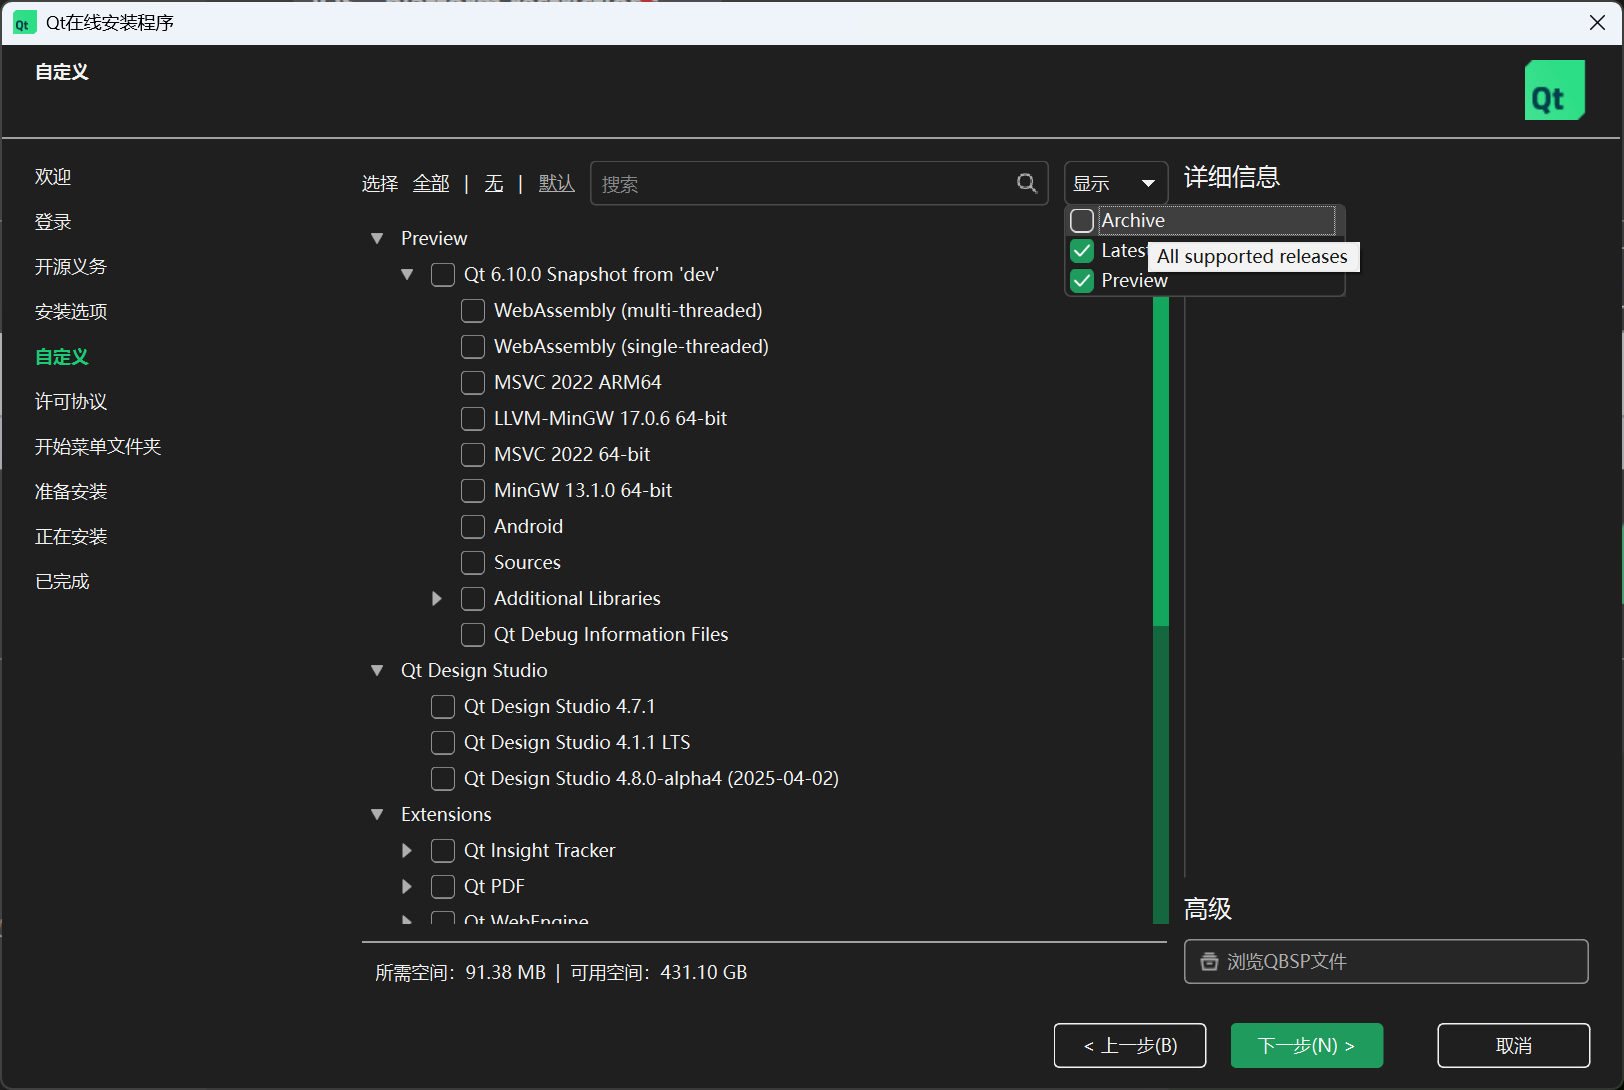Select MinGW 13.1.0 64-bit checkbox
Screen dimensions: 1624x1090
[473, 490]
